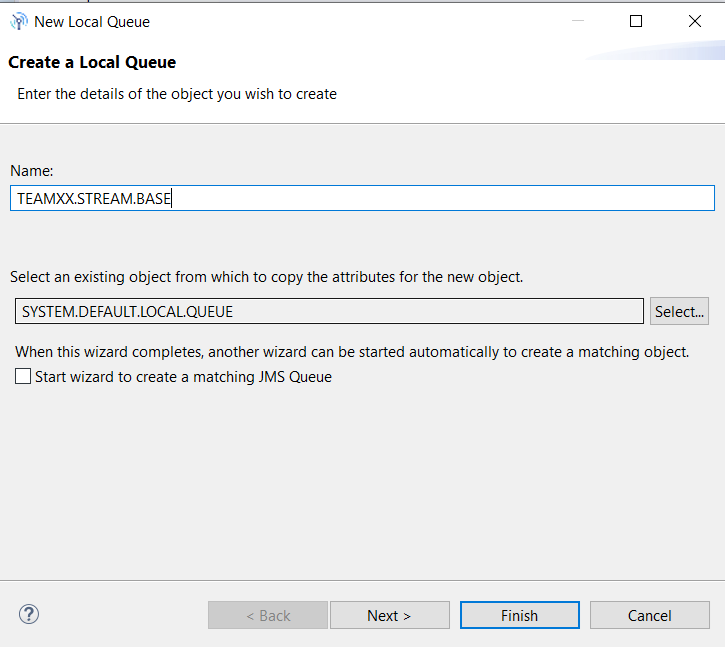
Task: Click the MQ Explorer icon in title bar
Action: [18, 21]
